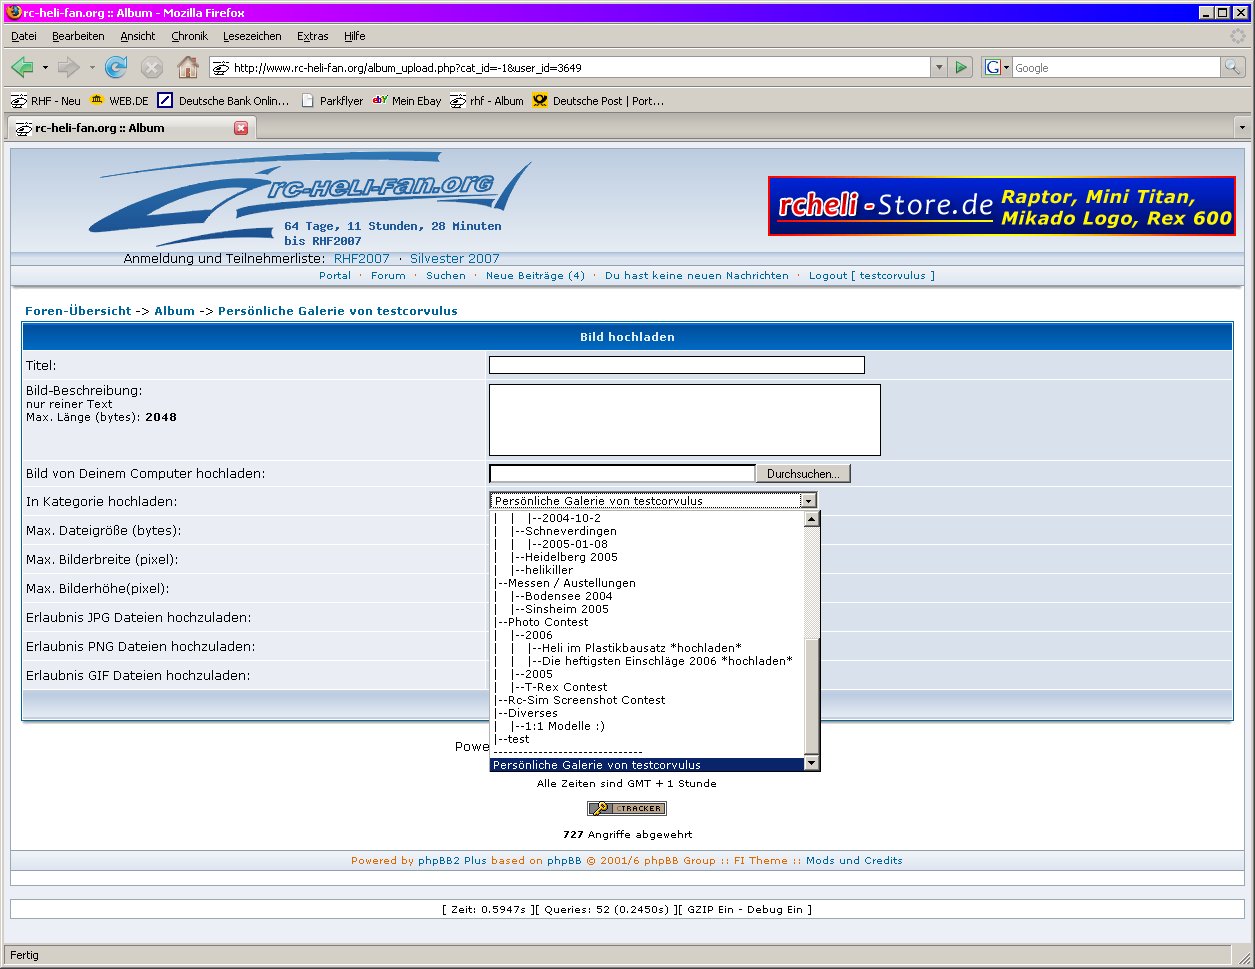Open the search engine selector dropdown

pyautogui.click(x=996, y=68)
